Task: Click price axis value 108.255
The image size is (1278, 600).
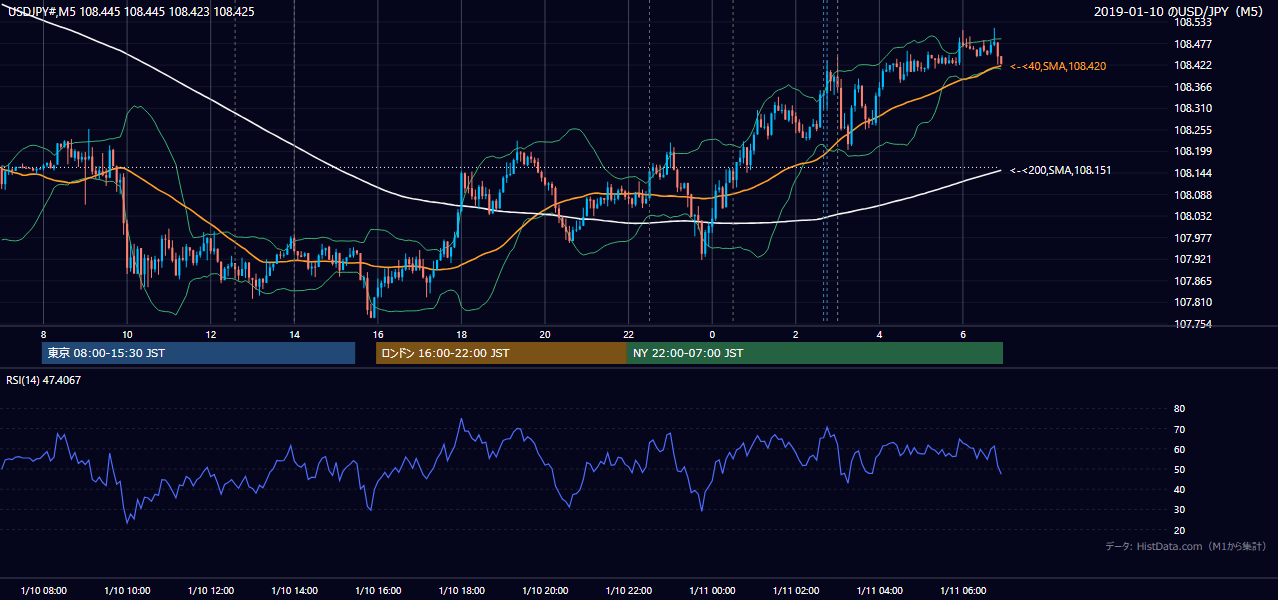Action: click(x=1193, y=130)
